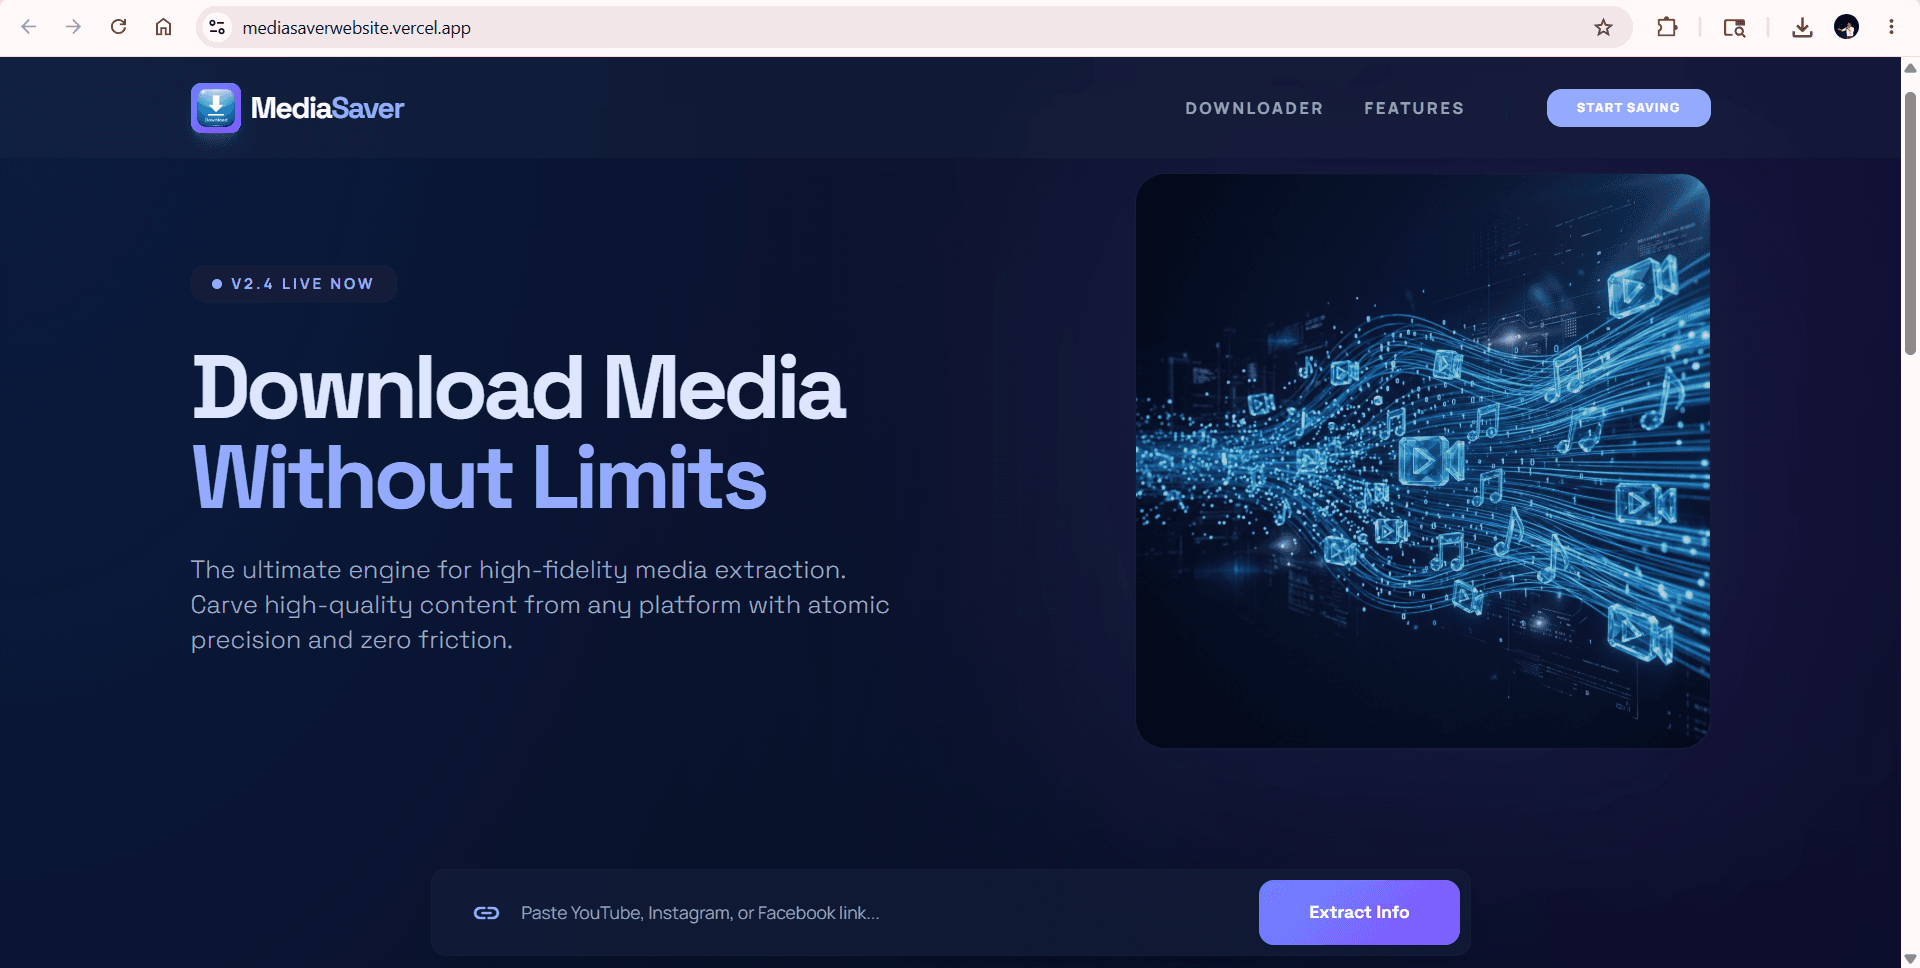1920x968 pixels.
Task: Click the scrollbar down arrow
Action: (1910, 959)
